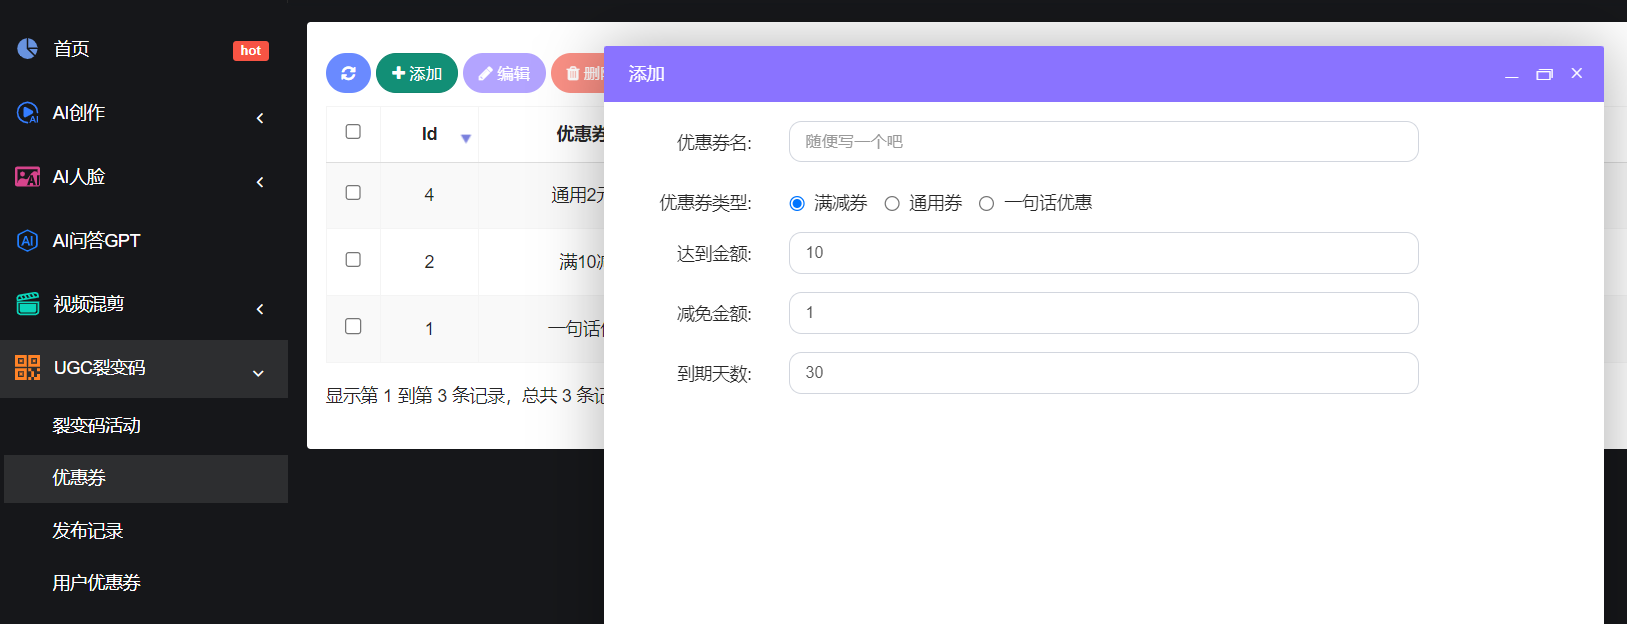Sort by the Id column arrow

pyautogui.click(x=466, y=138)
